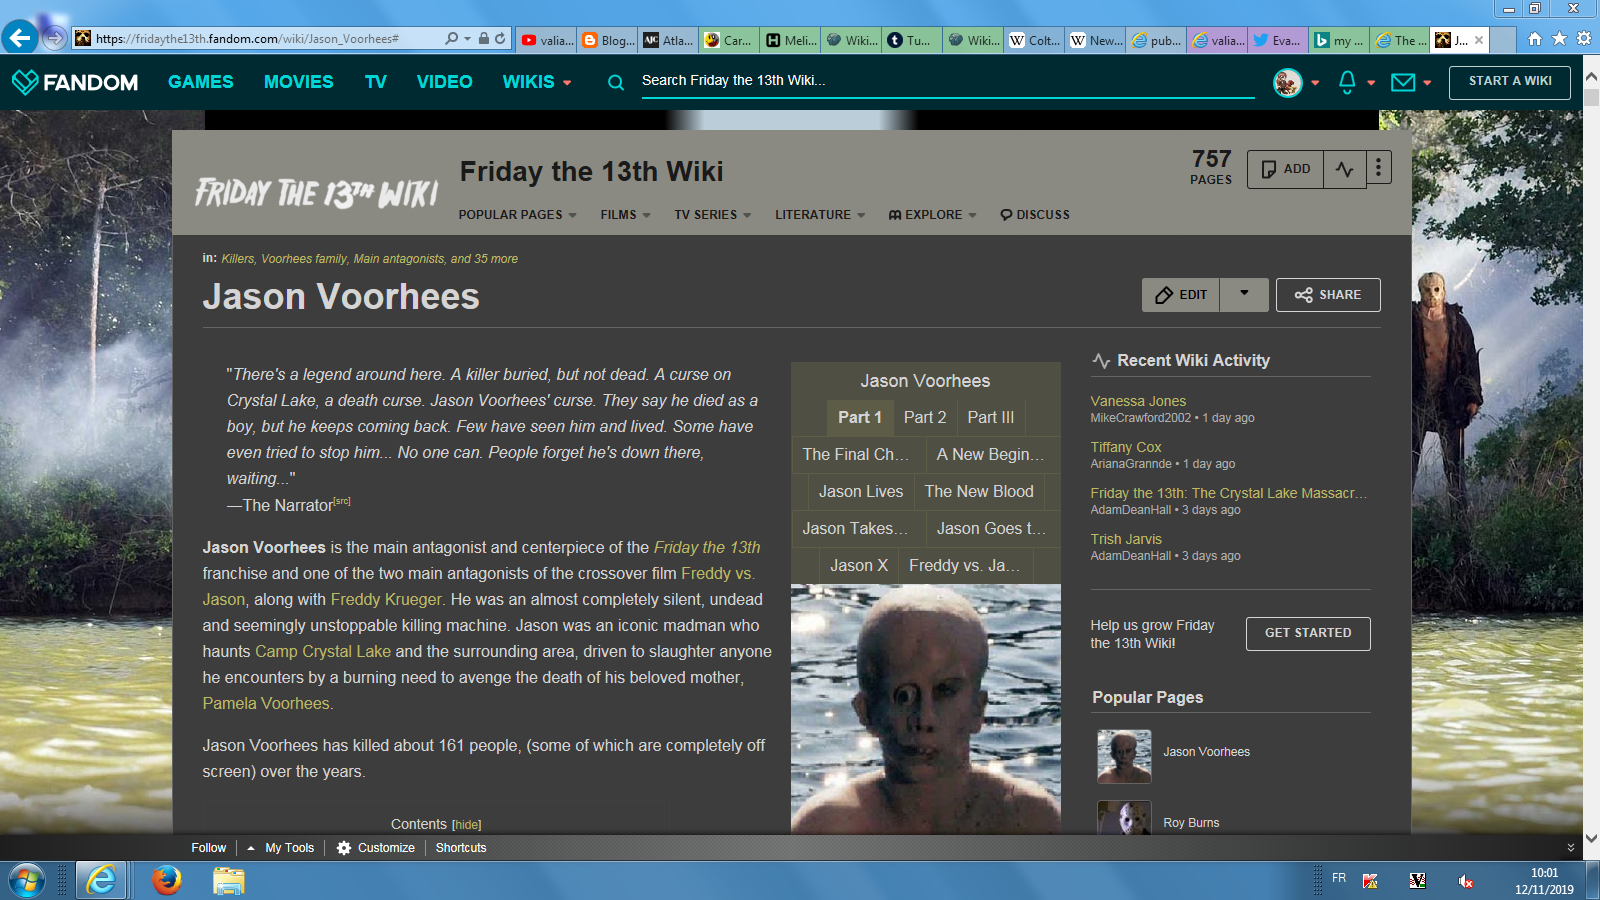Click the SHARE button
Screen dimensions: 1600x900
pos(1328,295)
